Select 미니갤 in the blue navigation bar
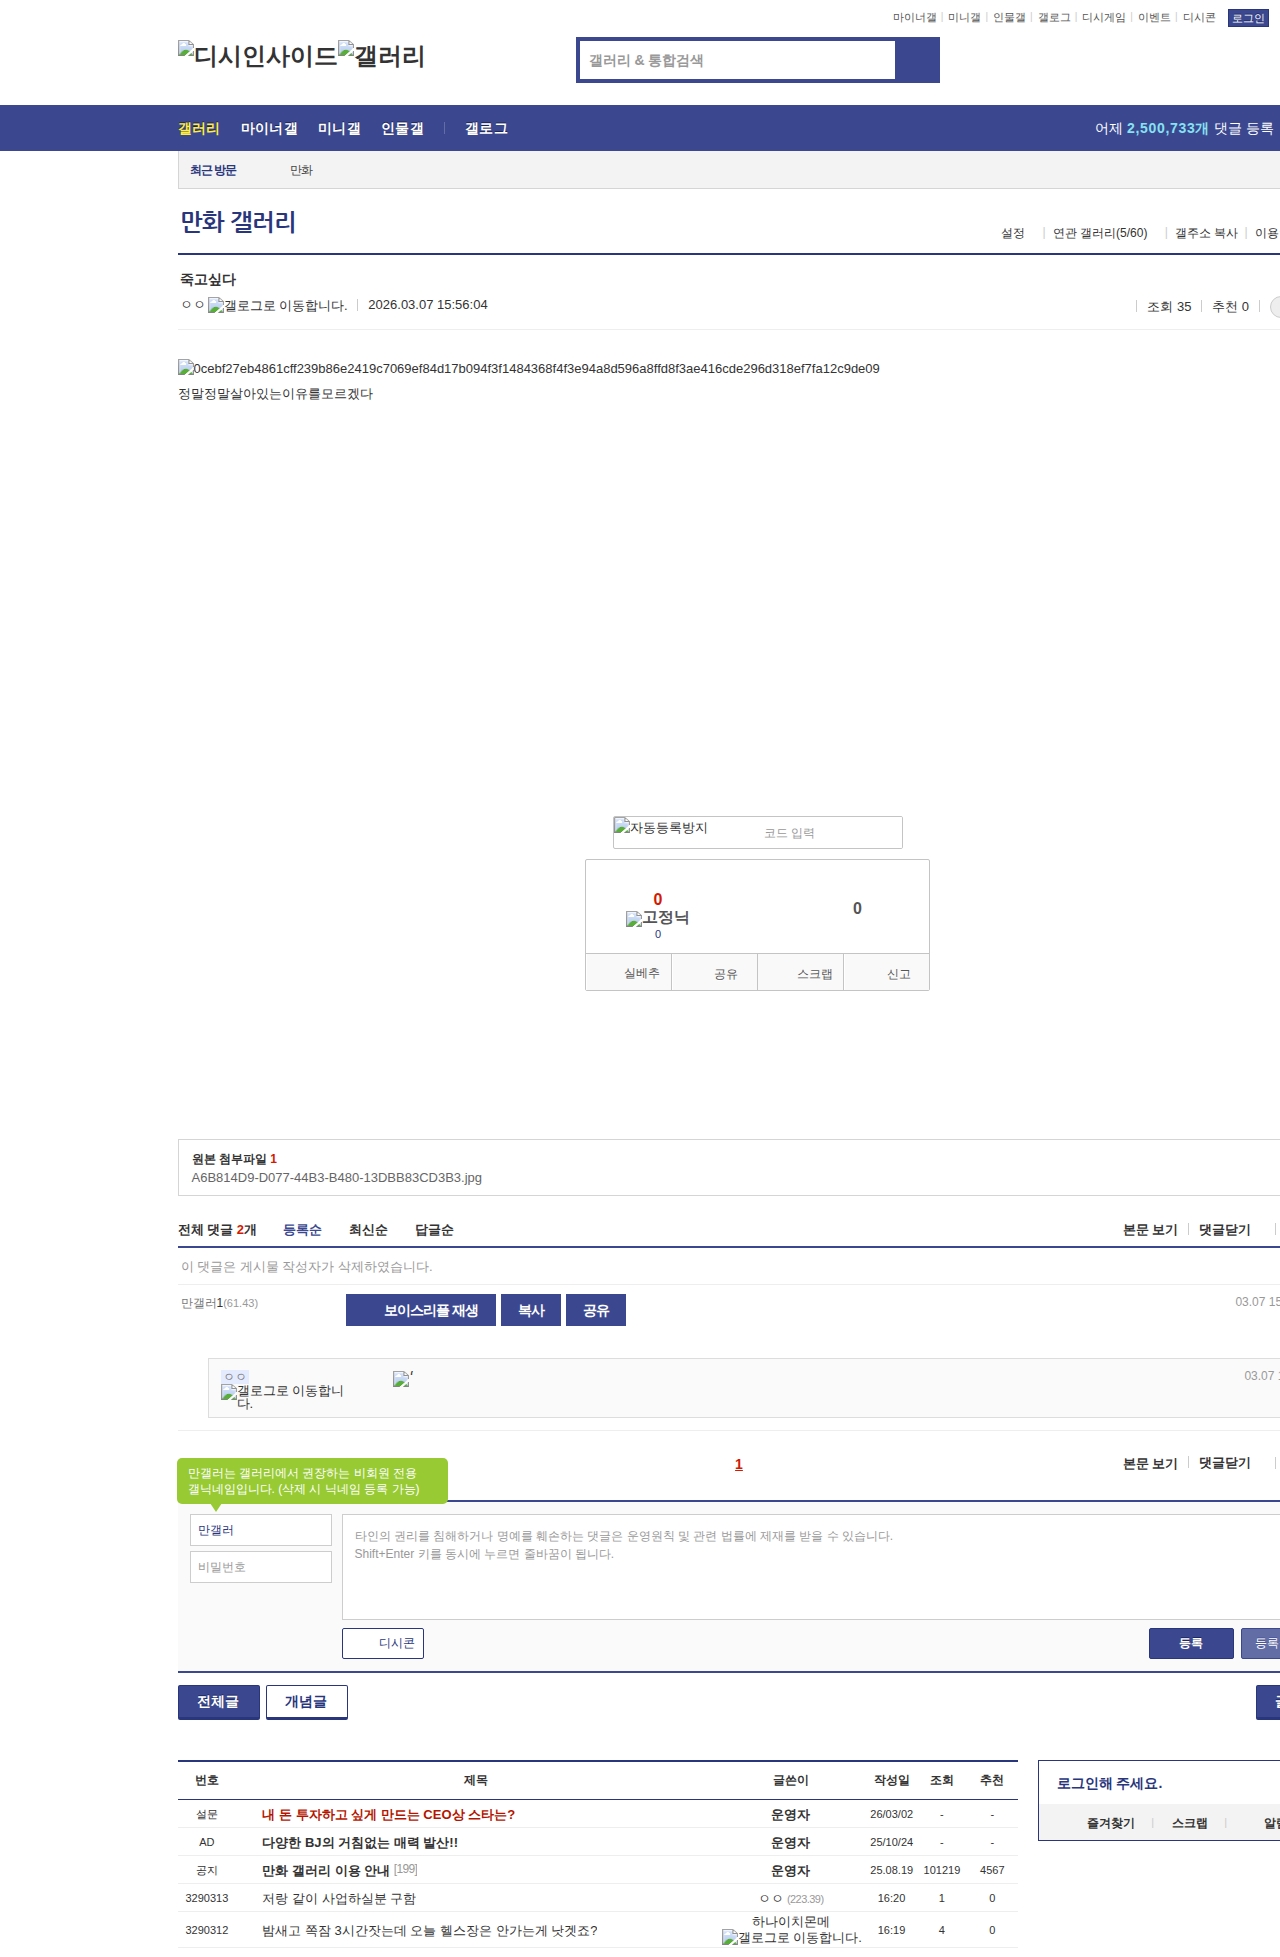The image size is (1280, 1957). click(x=339, y=129)
